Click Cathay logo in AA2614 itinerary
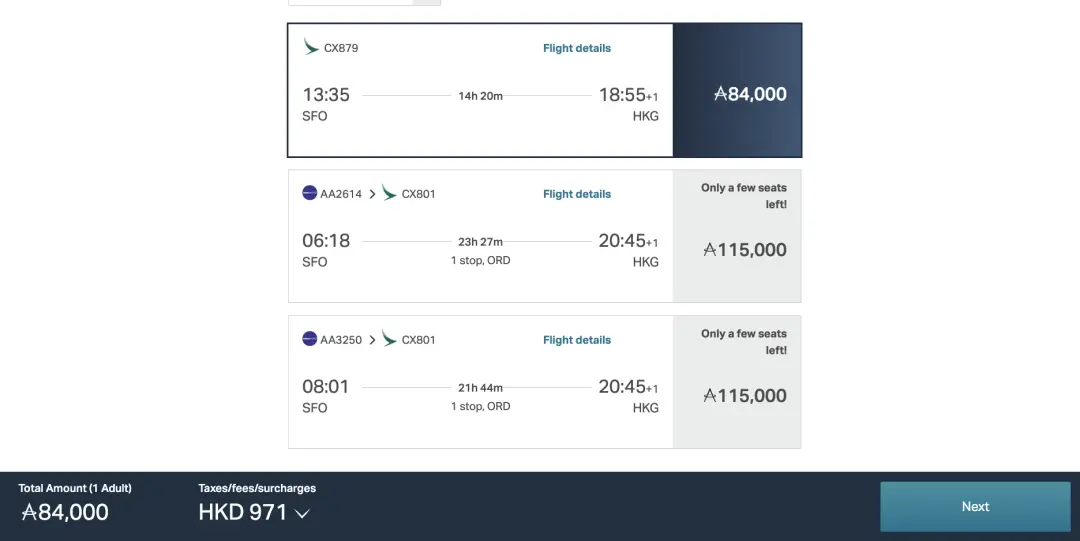The image size is (1080, 541). (x=389, y=193)
